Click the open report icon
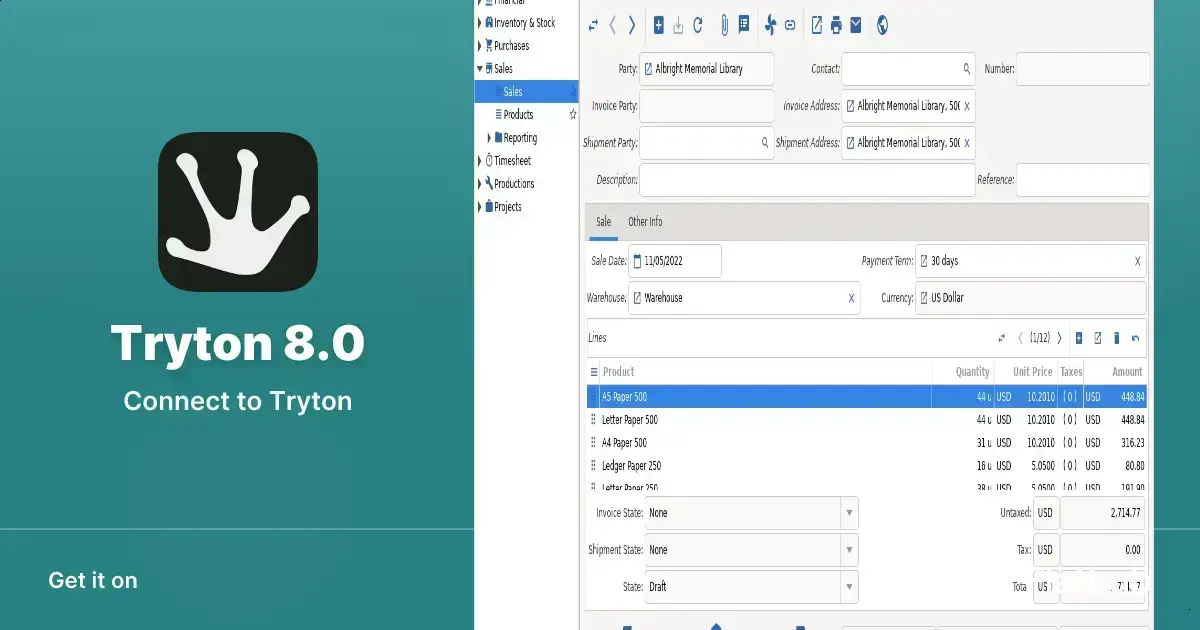Screen dimensions: 1200x630 [817, 26]
